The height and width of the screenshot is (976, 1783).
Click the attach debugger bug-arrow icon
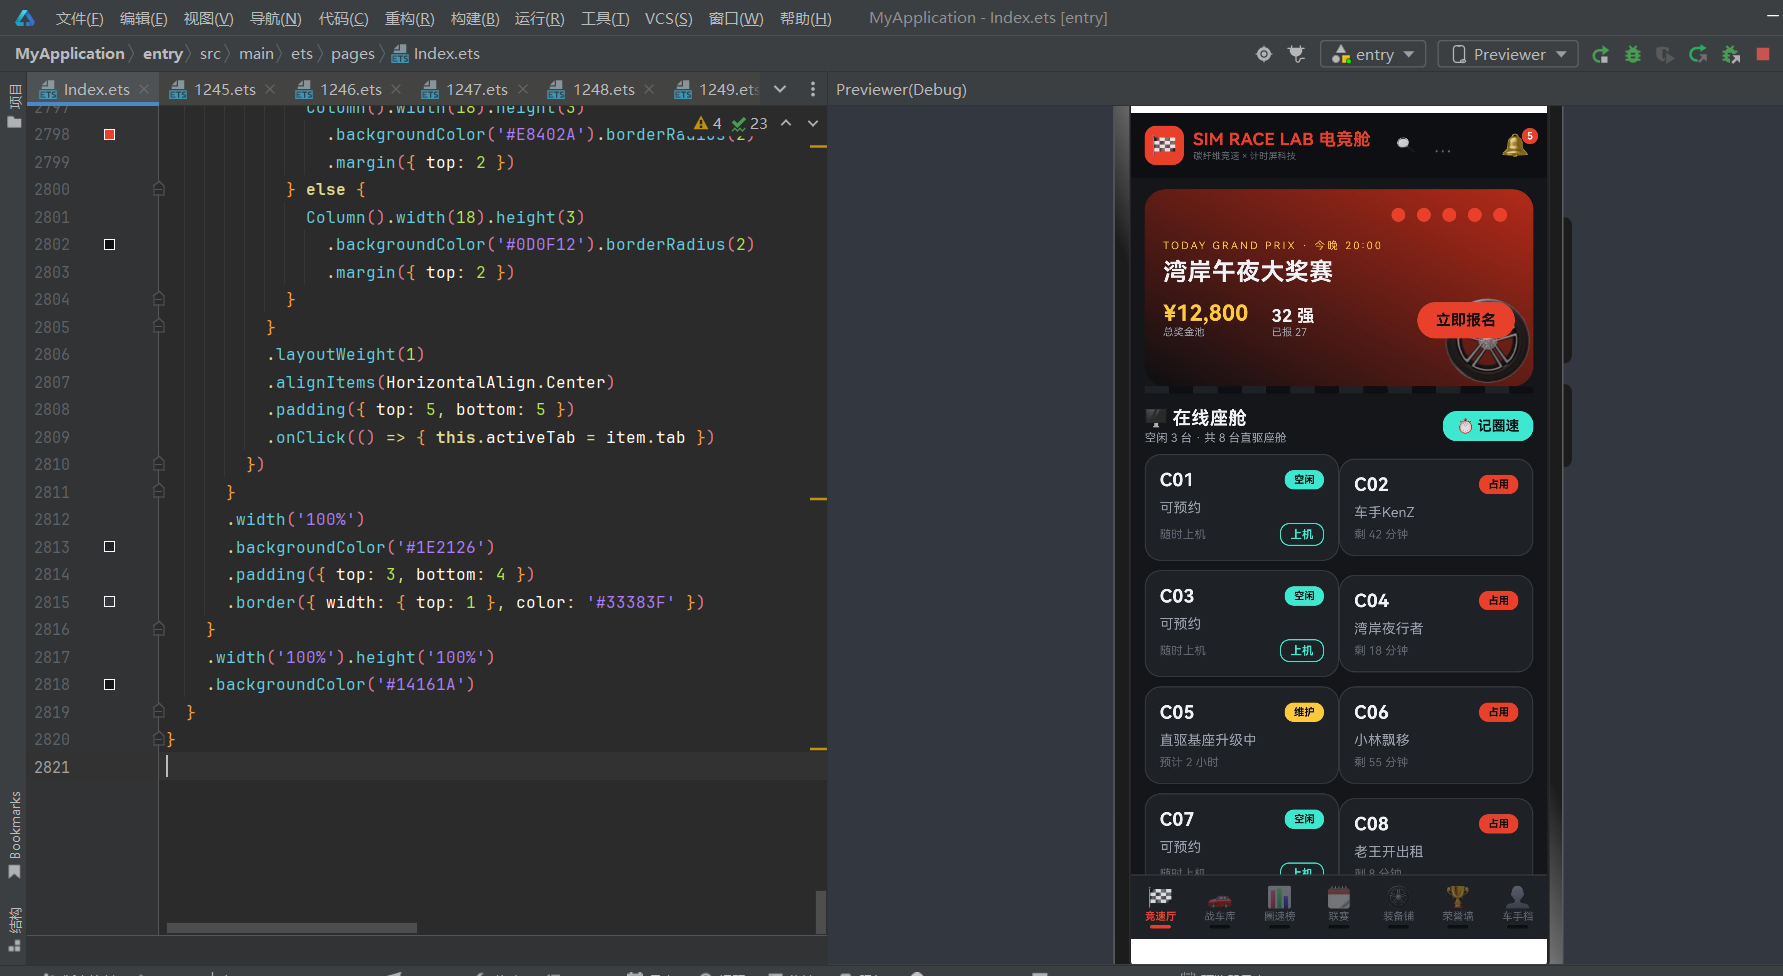point(1731,54)
